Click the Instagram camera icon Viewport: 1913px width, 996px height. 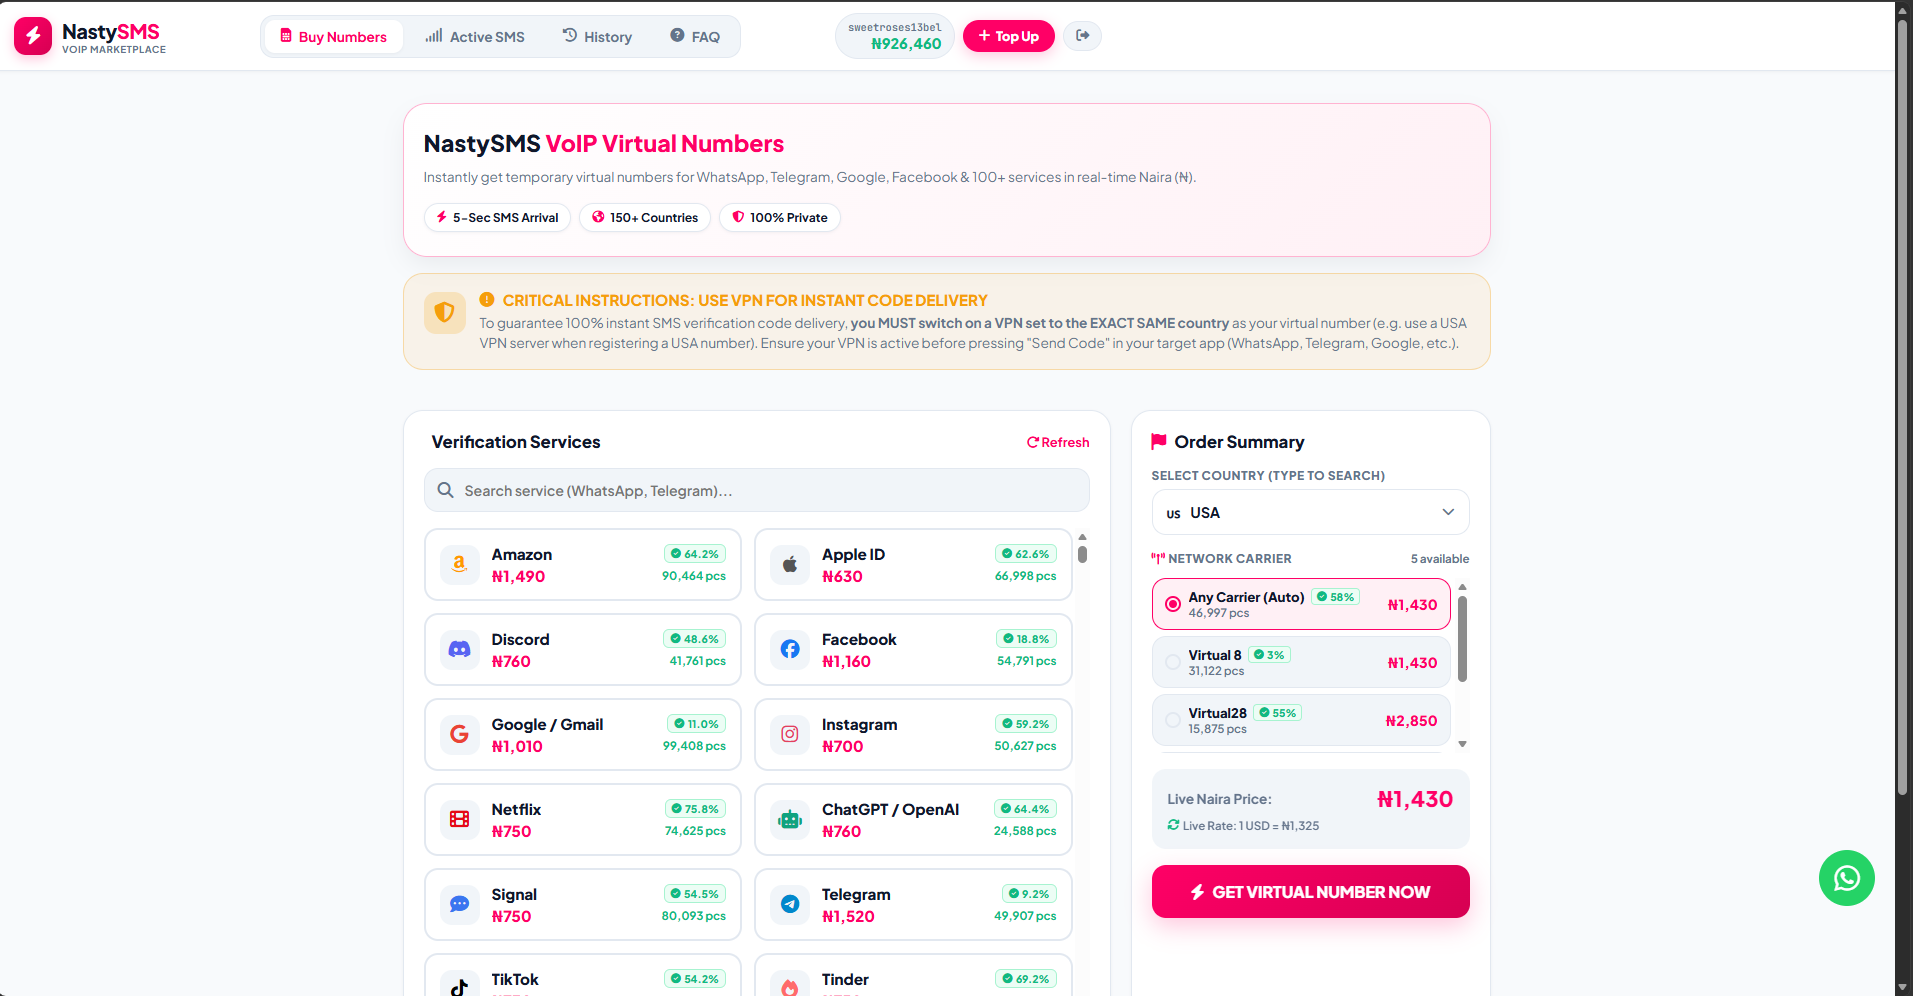tap(790, 735)
